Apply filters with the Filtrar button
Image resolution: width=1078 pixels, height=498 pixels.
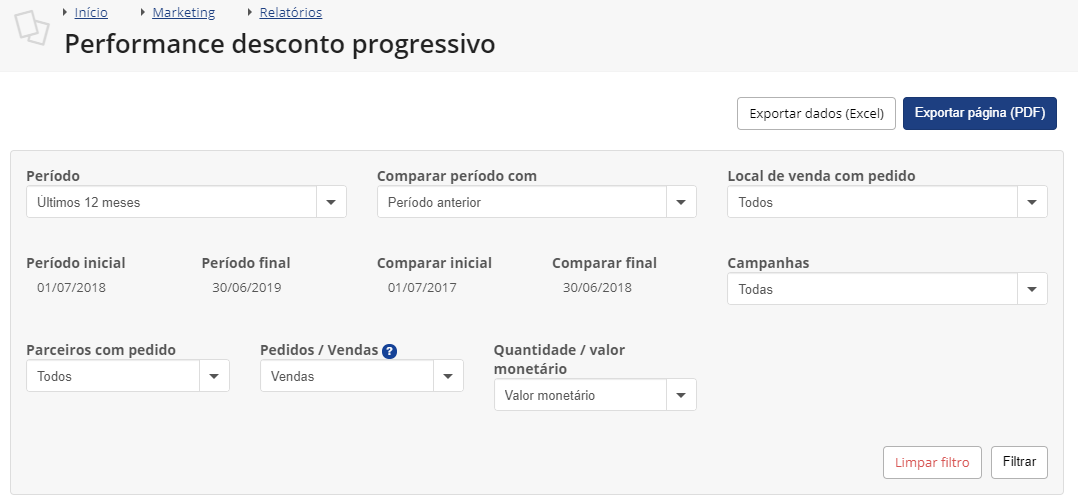coord(1020,462)
